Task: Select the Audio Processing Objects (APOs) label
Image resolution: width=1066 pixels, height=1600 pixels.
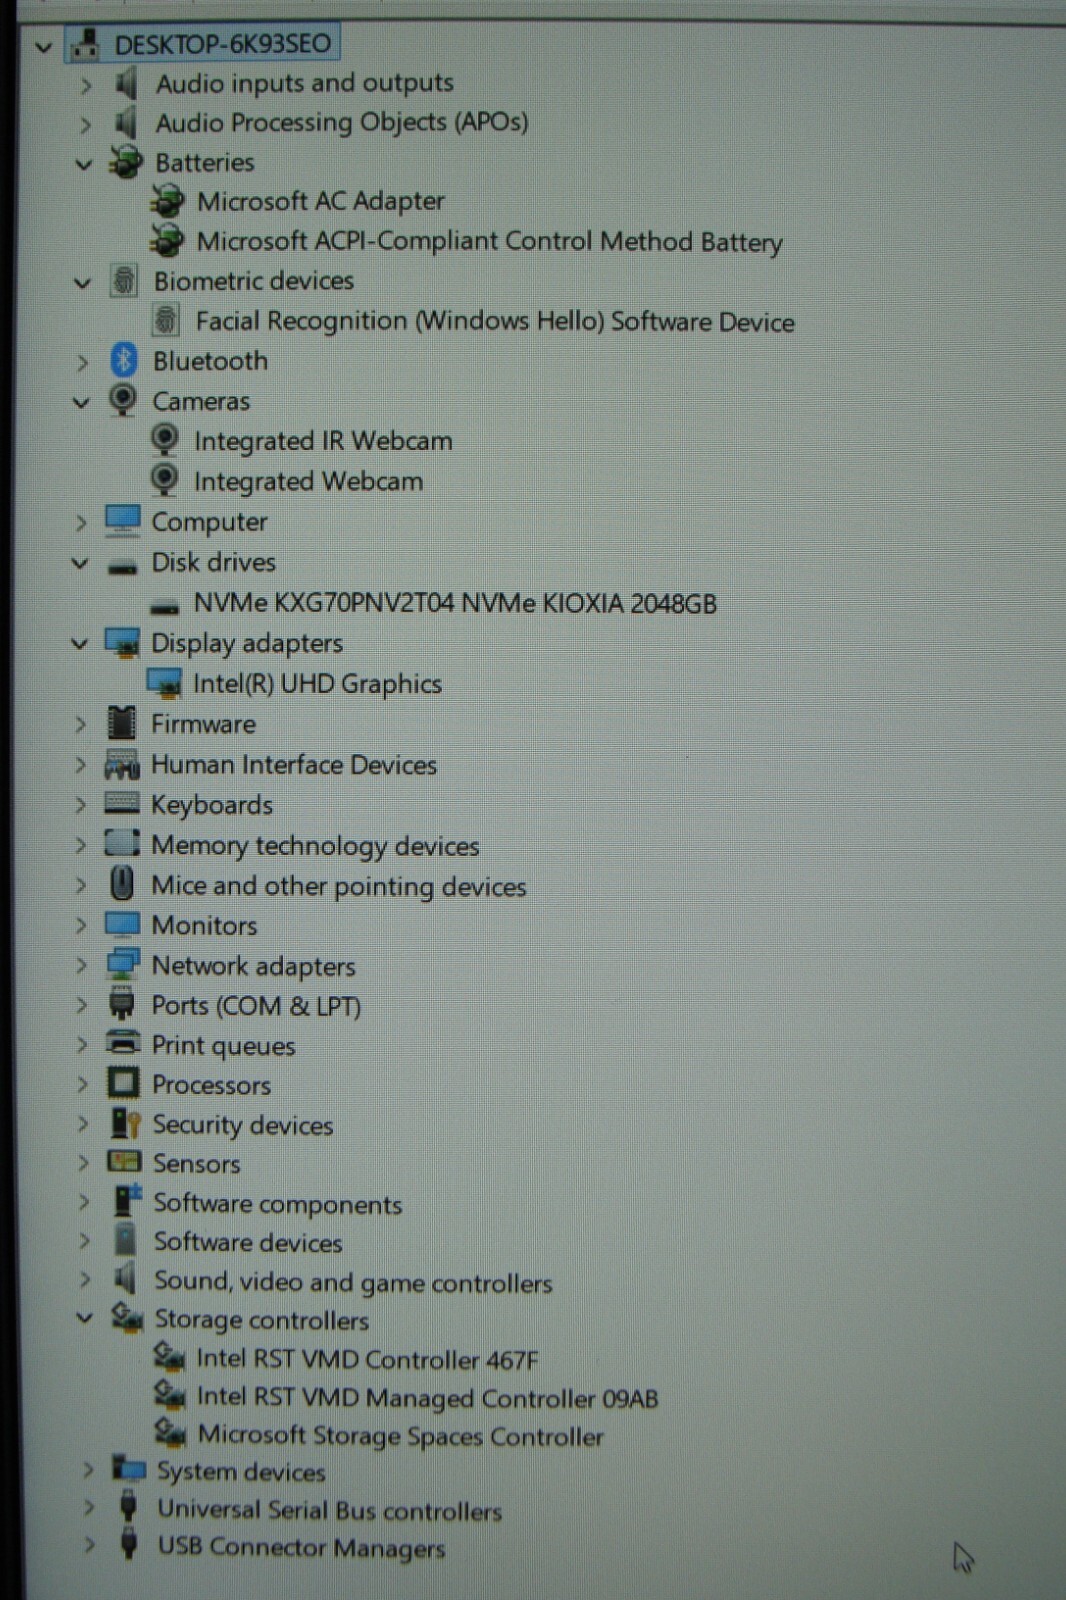Action: pyautogui.click(x=342, y=122)
